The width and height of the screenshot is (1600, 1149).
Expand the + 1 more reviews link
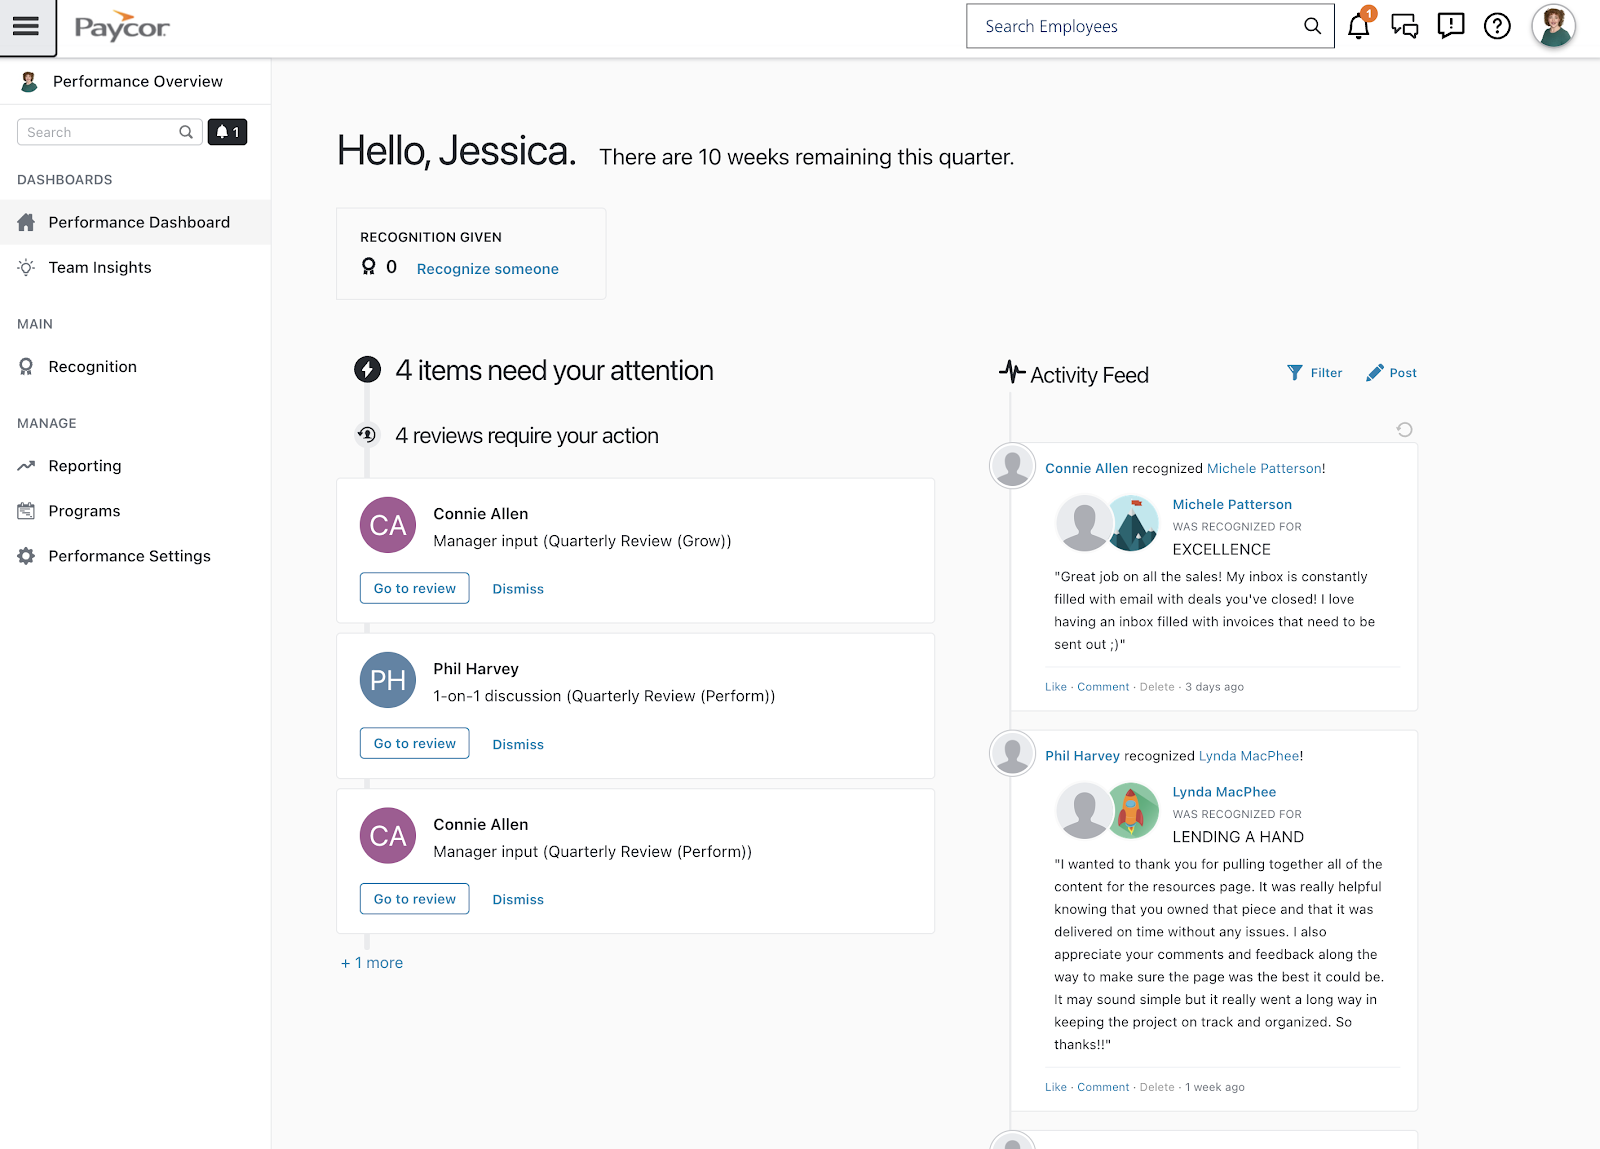372,963
